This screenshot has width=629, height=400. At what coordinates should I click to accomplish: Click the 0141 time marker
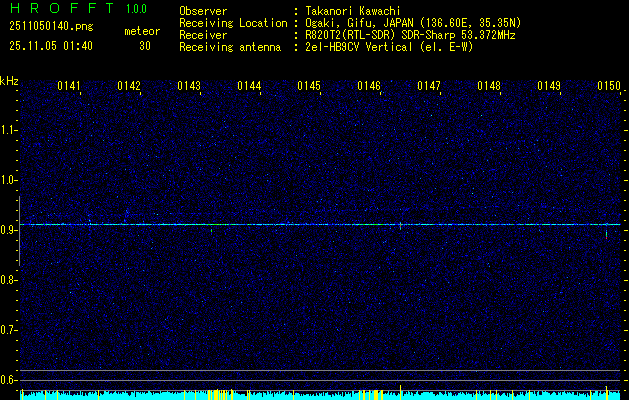click(69, 86)
